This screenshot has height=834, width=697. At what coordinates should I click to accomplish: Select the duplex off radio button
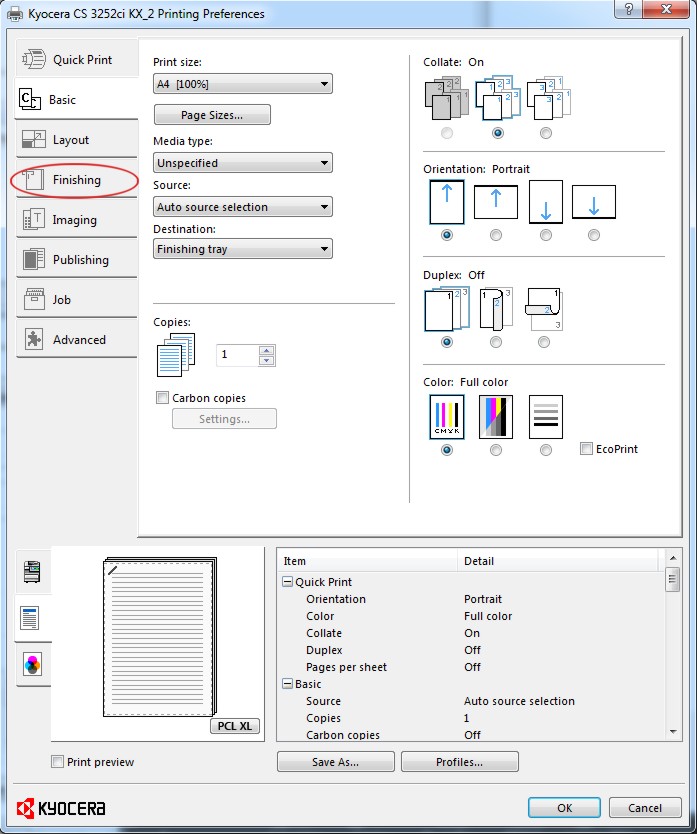447,342
